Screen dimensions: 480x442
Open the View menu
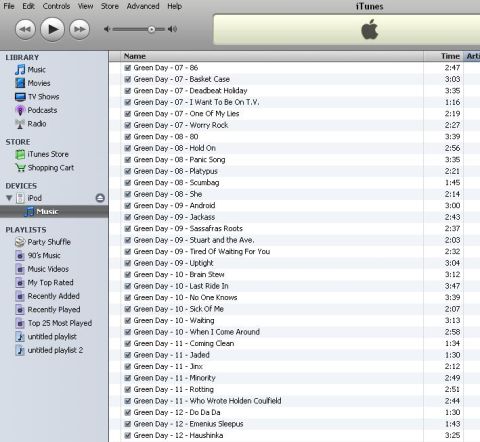point(85,6)
